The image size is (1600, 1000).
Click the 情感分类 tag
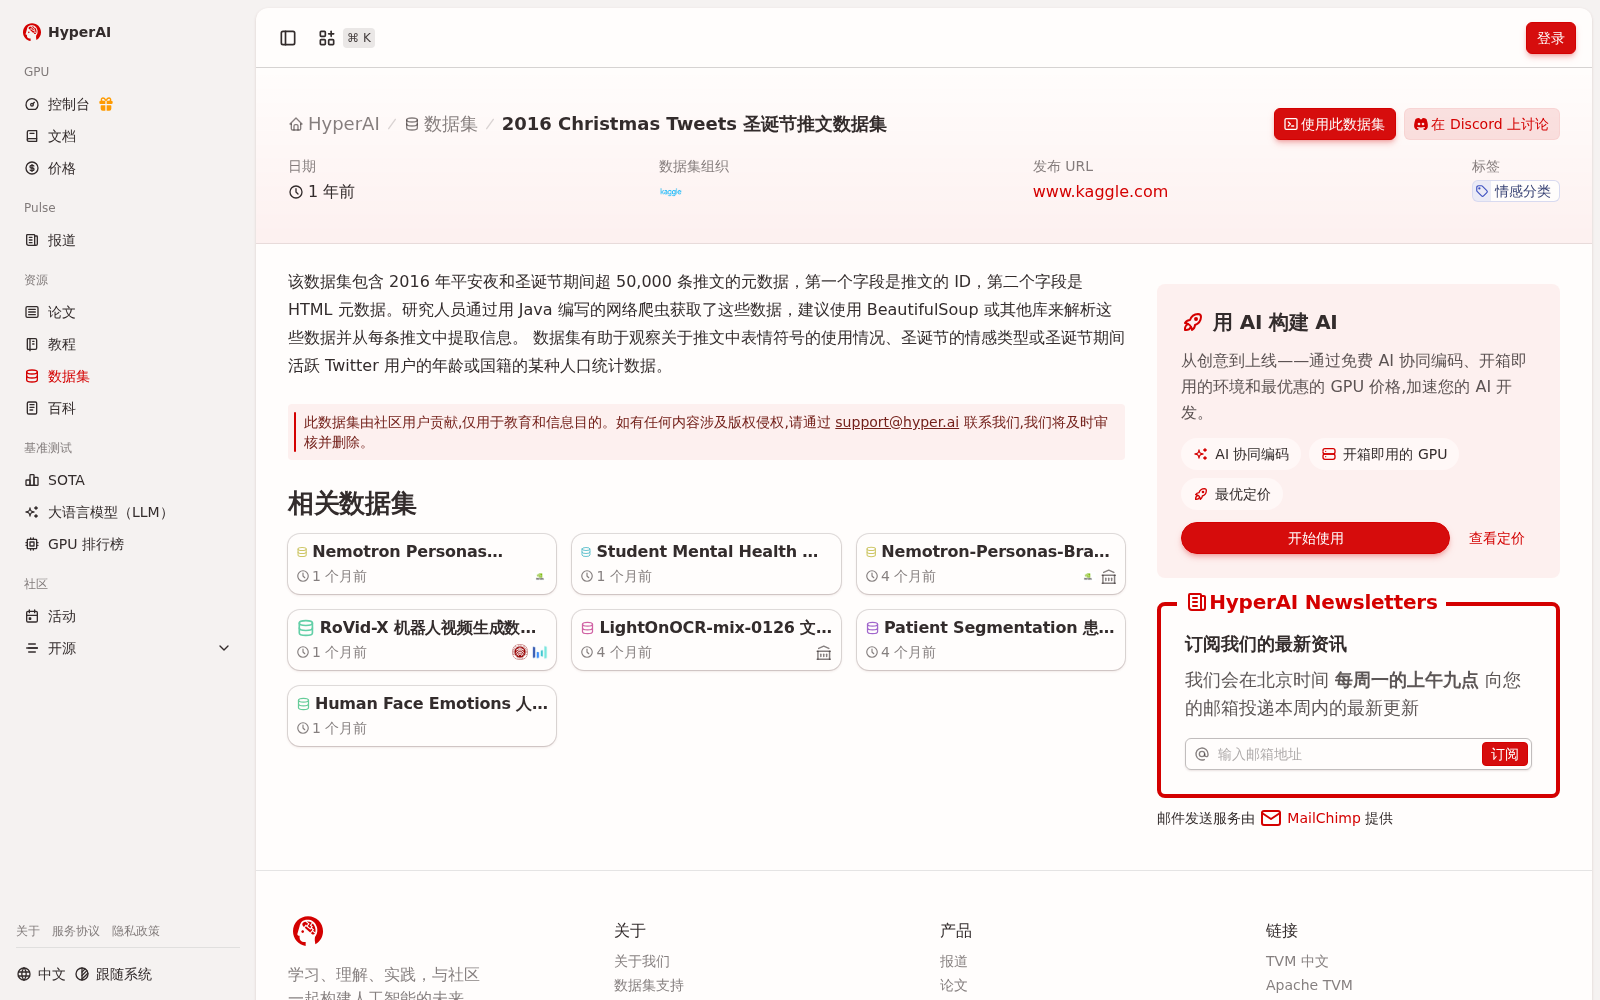pos(1515,191)
